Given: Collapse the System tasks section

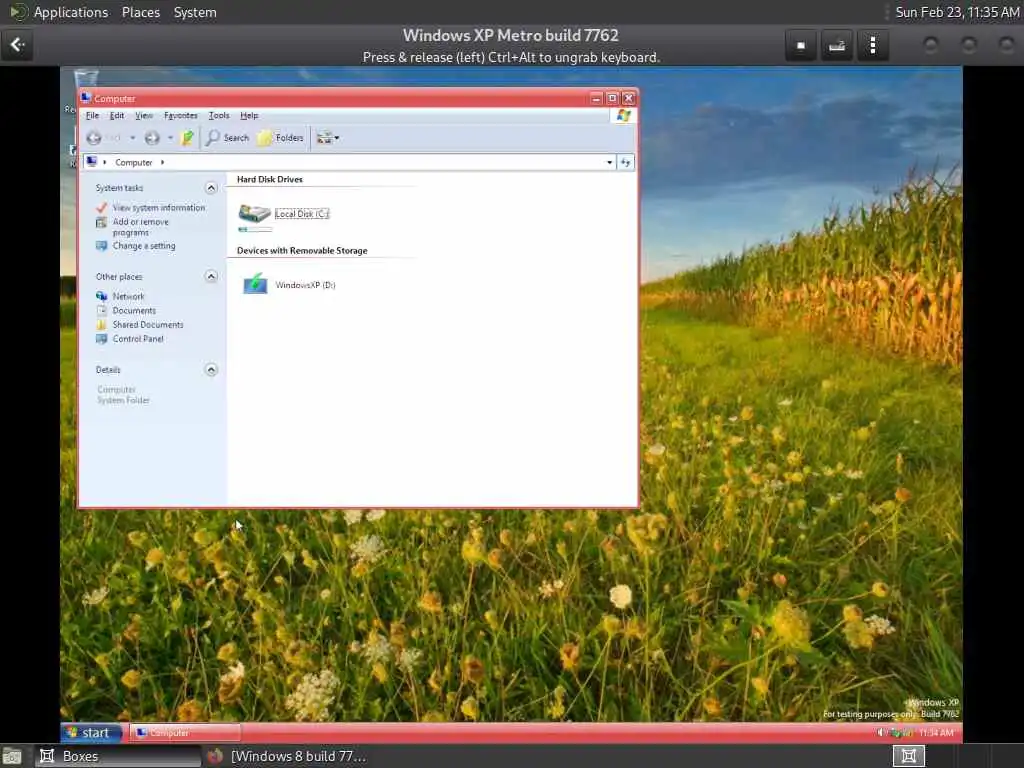Looking at the screenshot, I should point(211,188).
